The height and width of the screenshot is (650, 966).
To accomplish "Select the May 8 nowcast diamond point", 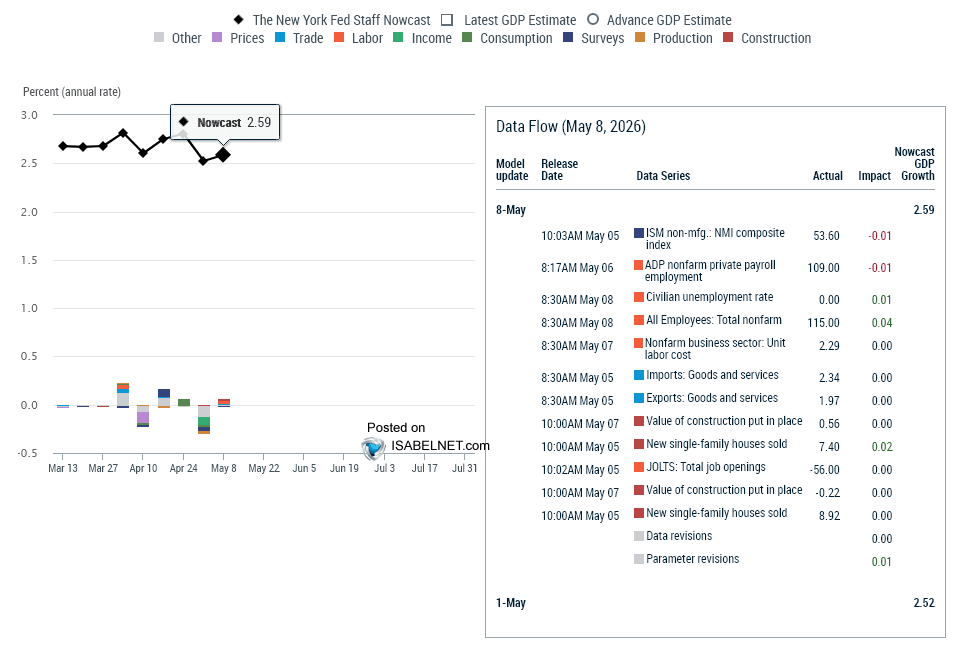I will point(223,155).
